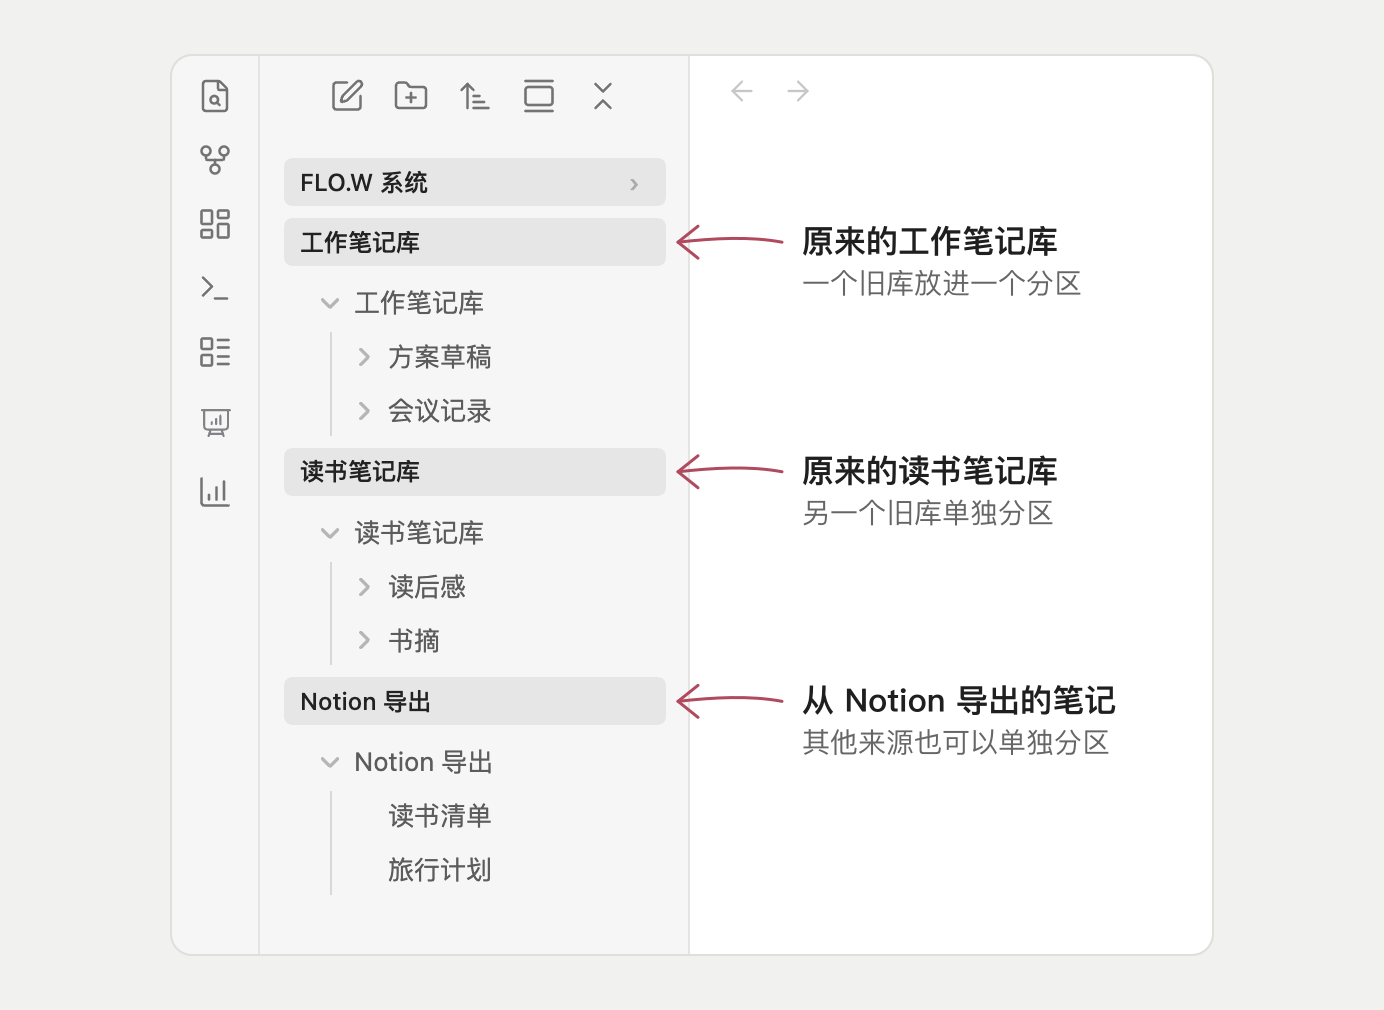Open the 读书清单 note
The width and height of the screenshot is (1384, 1010).
(440, 816)
